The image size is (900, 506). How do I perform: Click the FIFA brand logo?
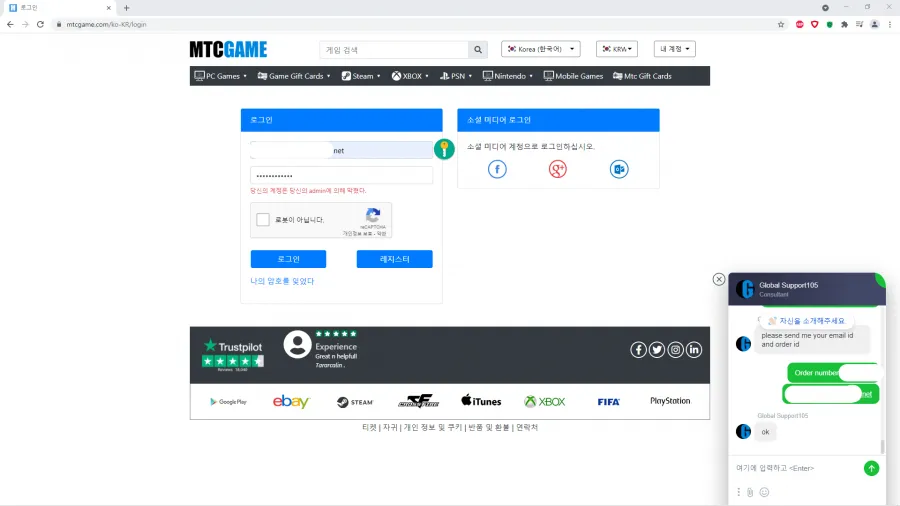click(608, 402)
